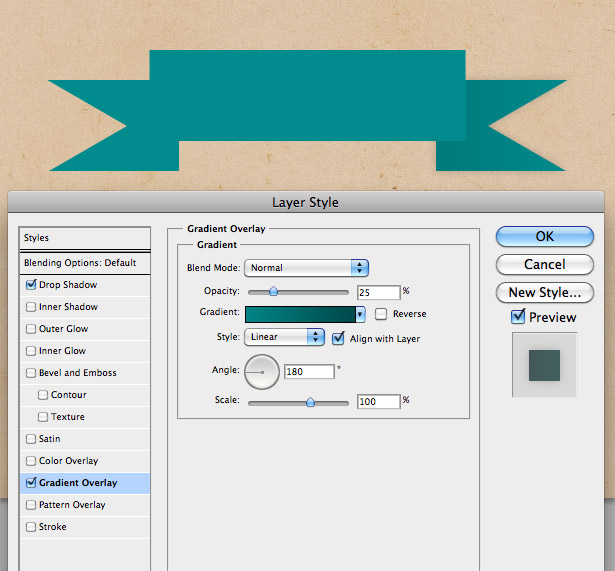Adjust the Opacity slider handle
The height and width of the screenshot is (571, 615).
pyautogui.click(x=273, y=291)
